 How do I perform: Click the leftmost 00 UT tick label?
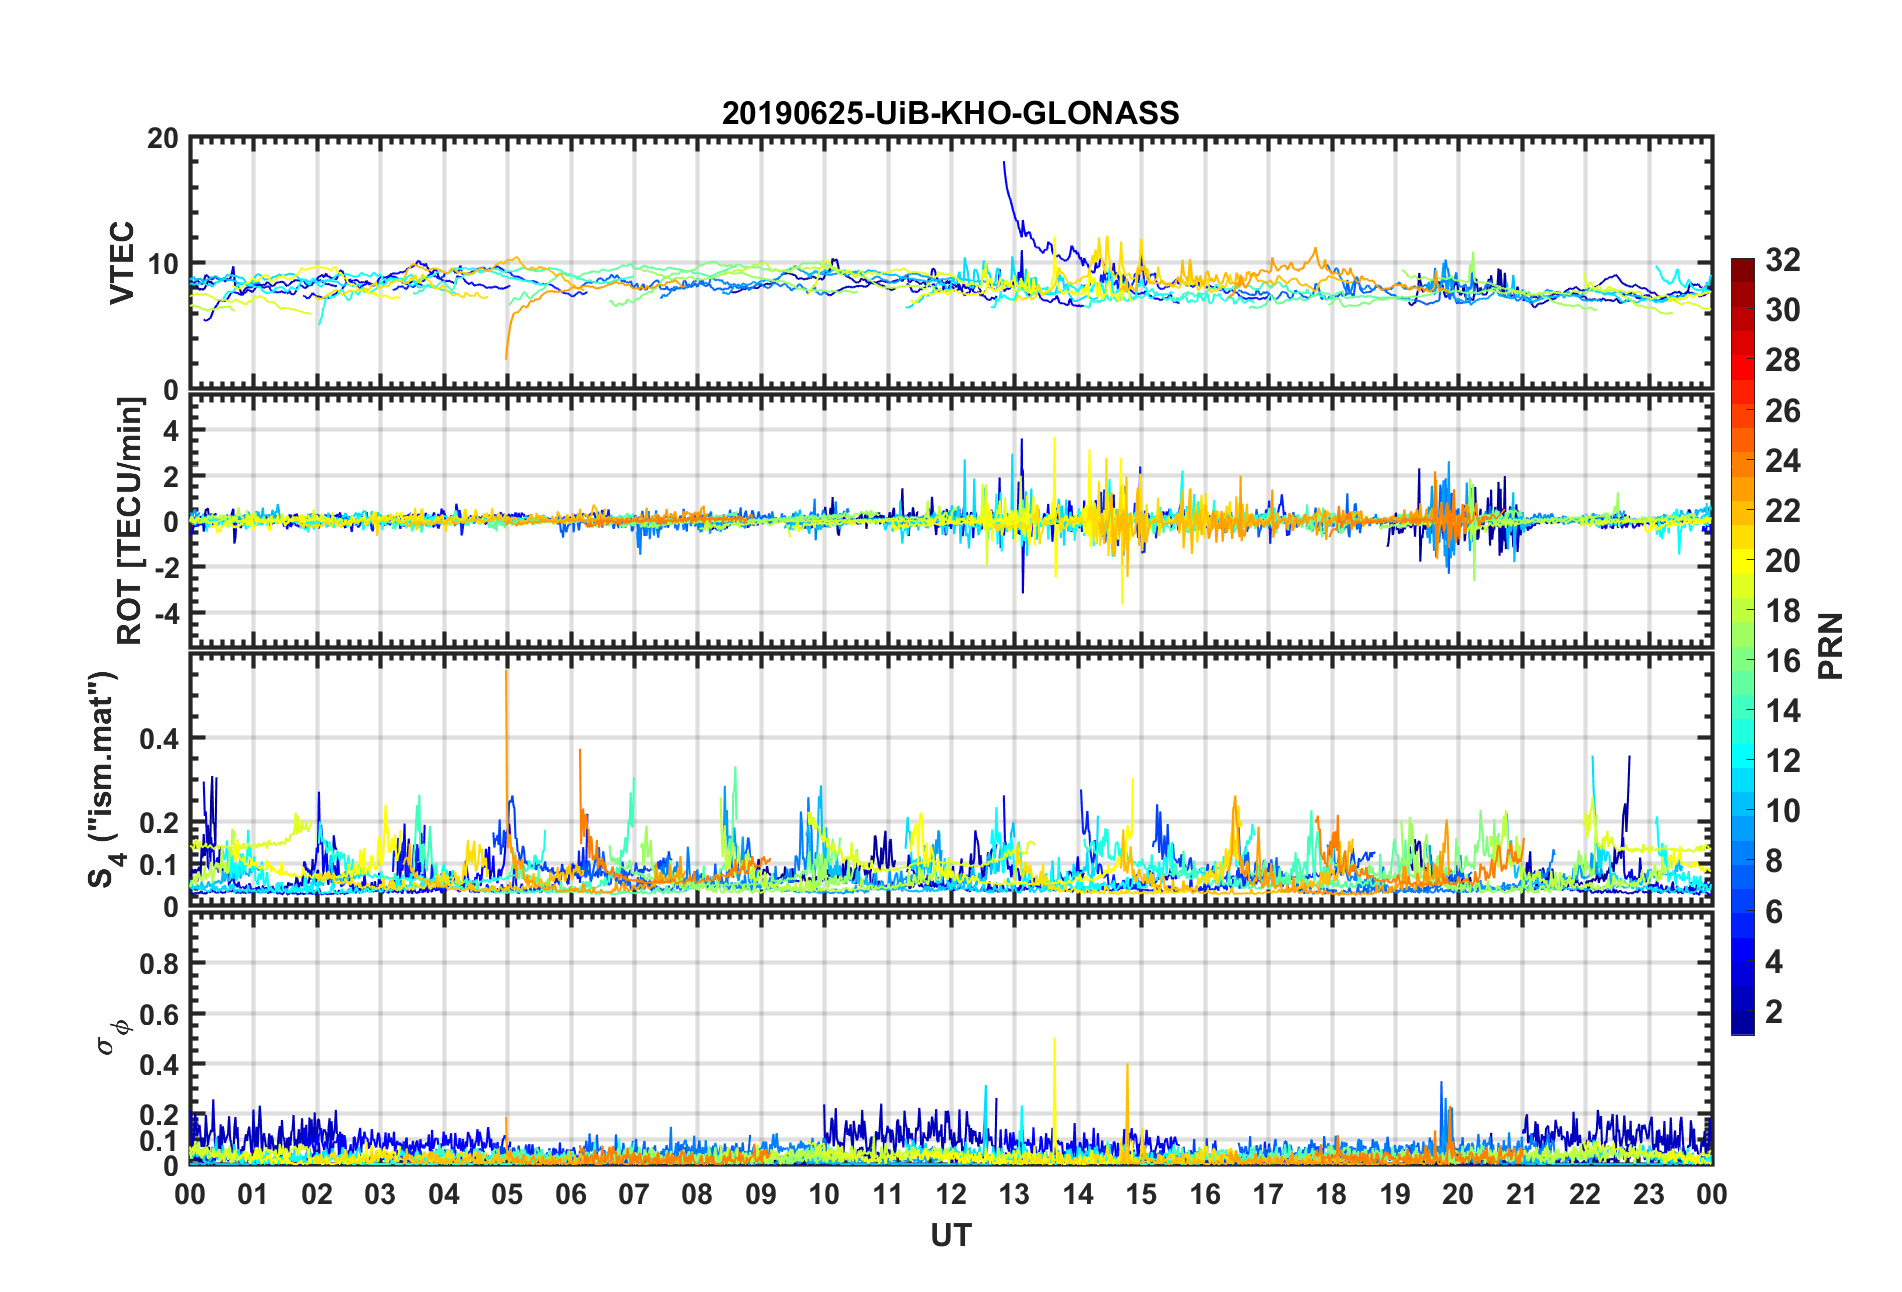[x=190, y=1194]
